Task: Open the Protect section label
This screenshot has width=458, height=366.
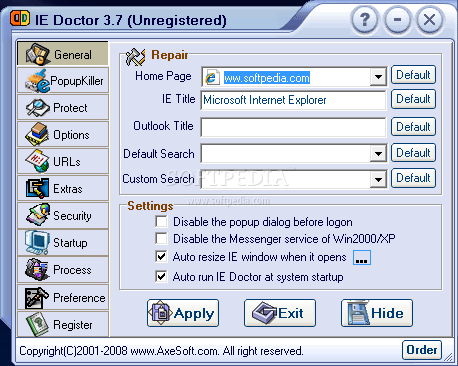Action: 70,108
